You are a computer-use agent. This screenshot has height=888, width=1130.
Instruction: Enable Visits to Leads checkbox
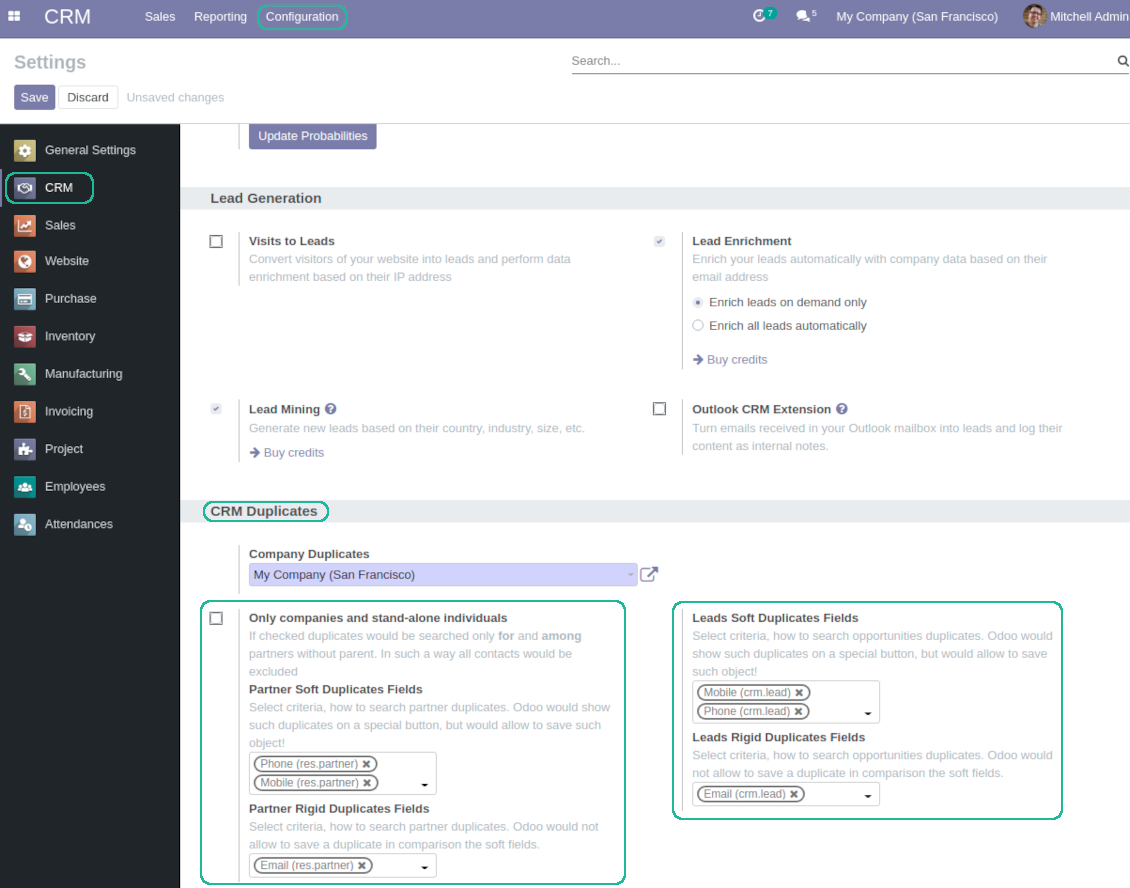pyautogui.click(x=216, y=241)
